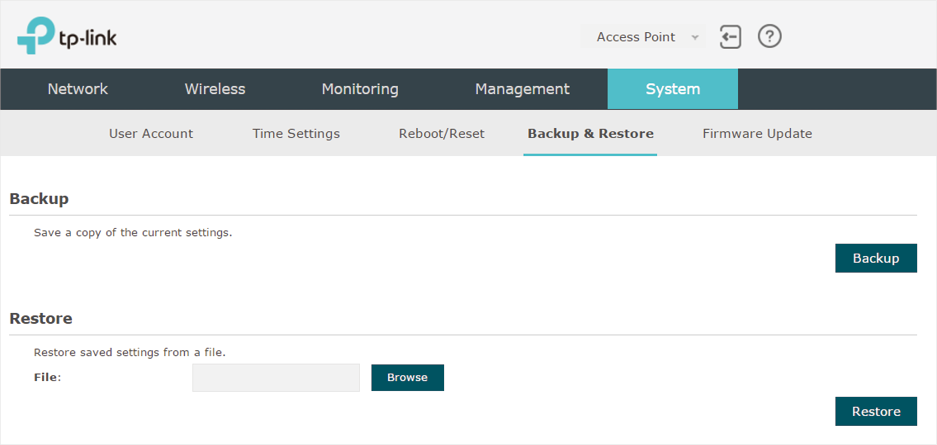937x445 pixels.
Task: Click the tp-link logo
Action: click(x=67, y=36)
